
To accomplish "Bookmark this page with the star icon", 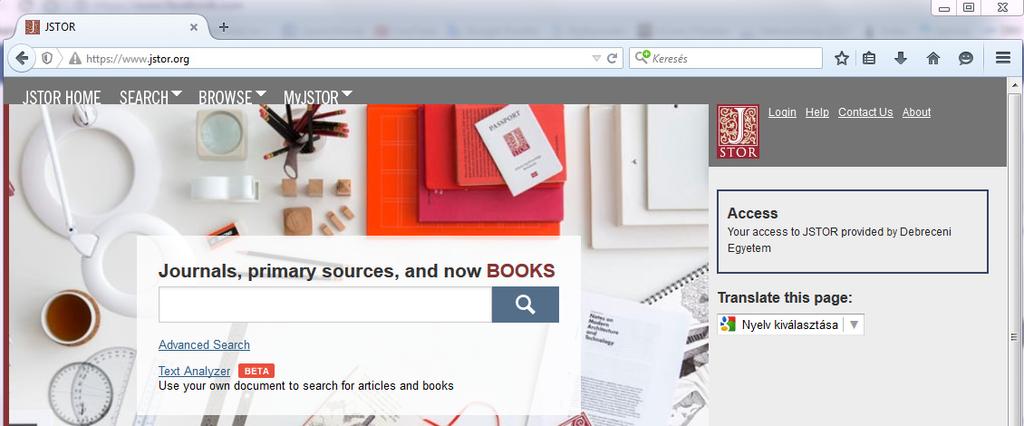I will click(842, 58).
